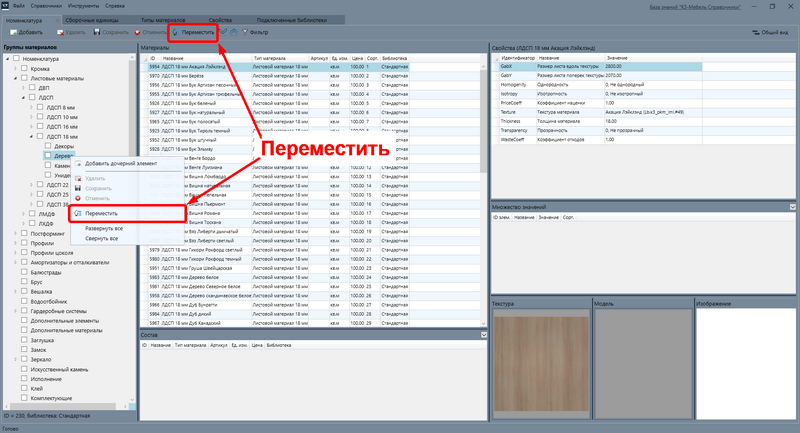Check the Клей checkbox
Viewport: 800px width, 433px height.
click(24, 388)
